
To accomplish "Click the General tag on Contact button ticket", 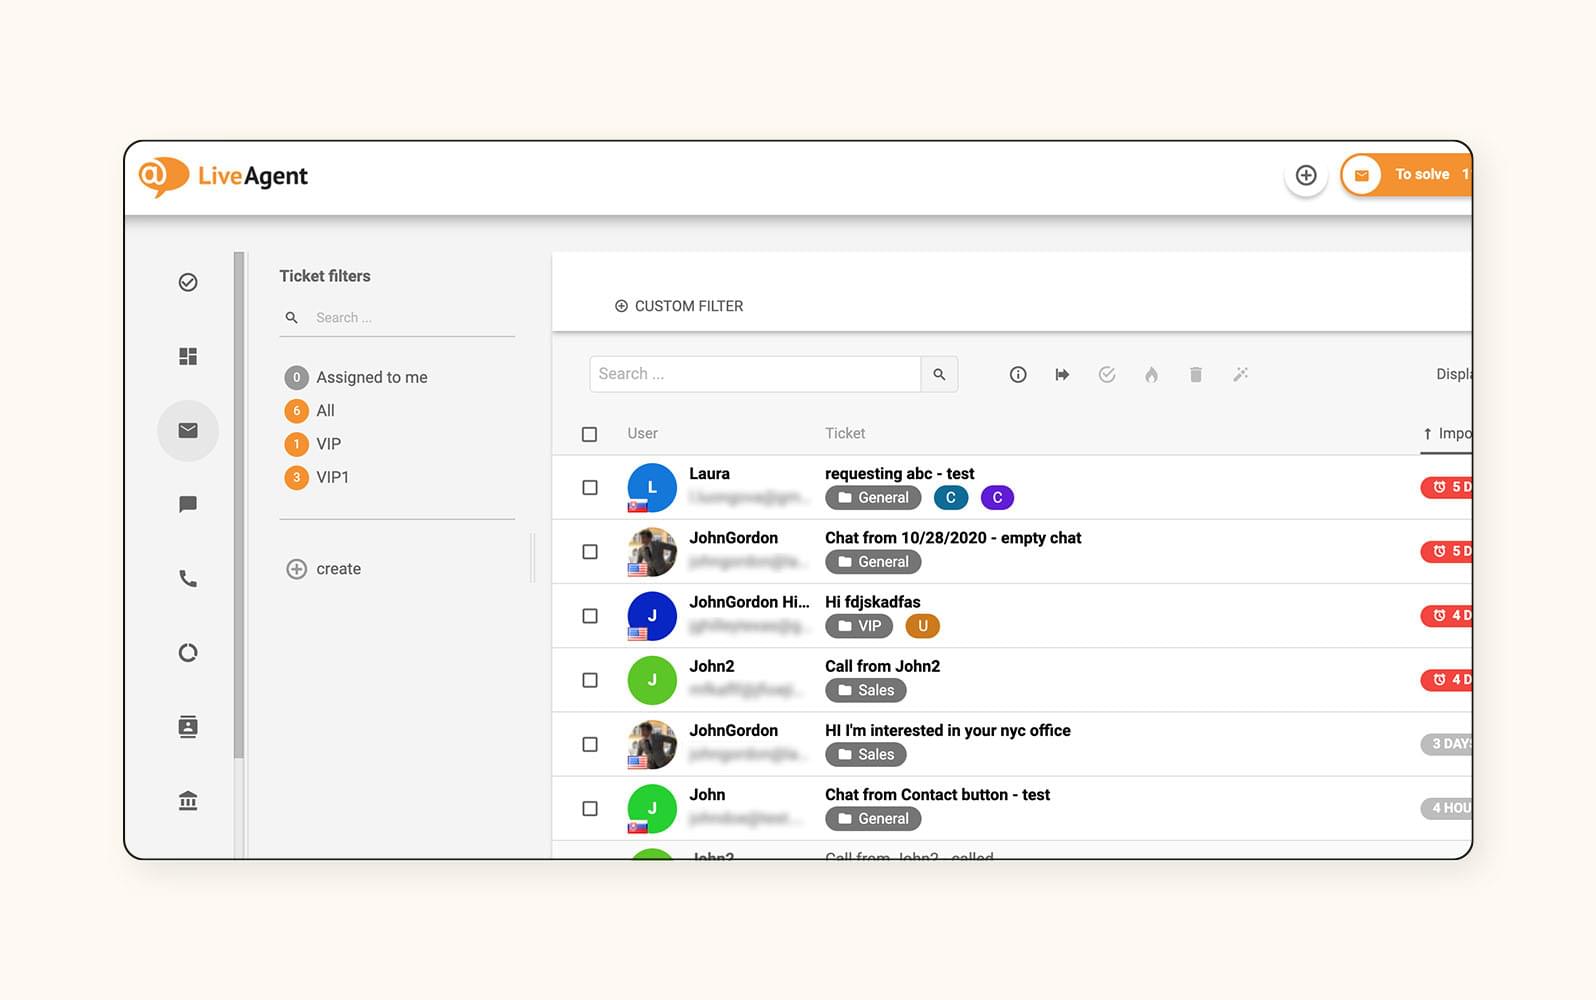I will (873, 818).
